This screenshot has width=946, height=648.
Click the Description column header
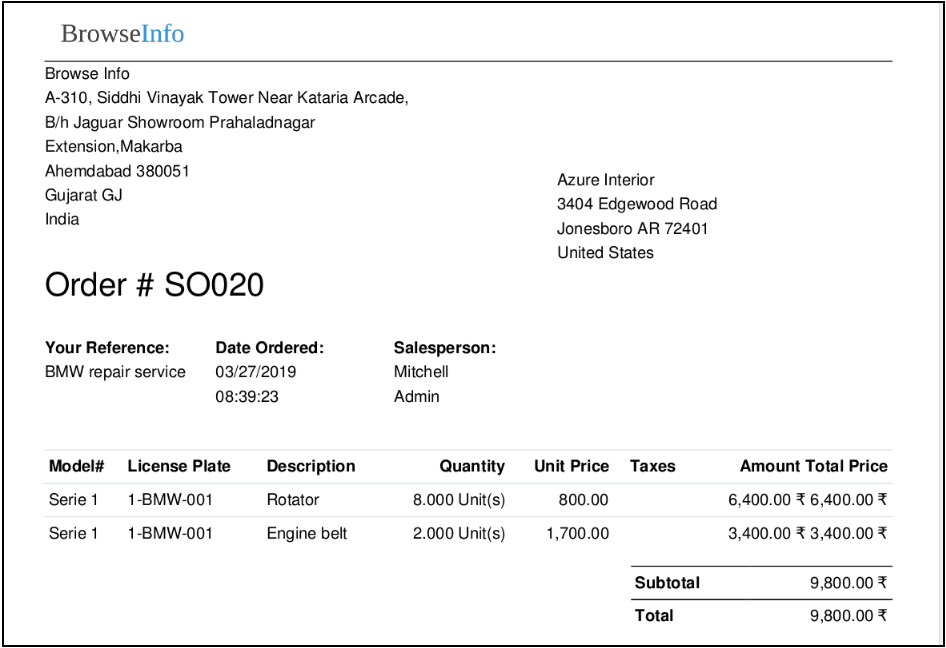point(311,466)
